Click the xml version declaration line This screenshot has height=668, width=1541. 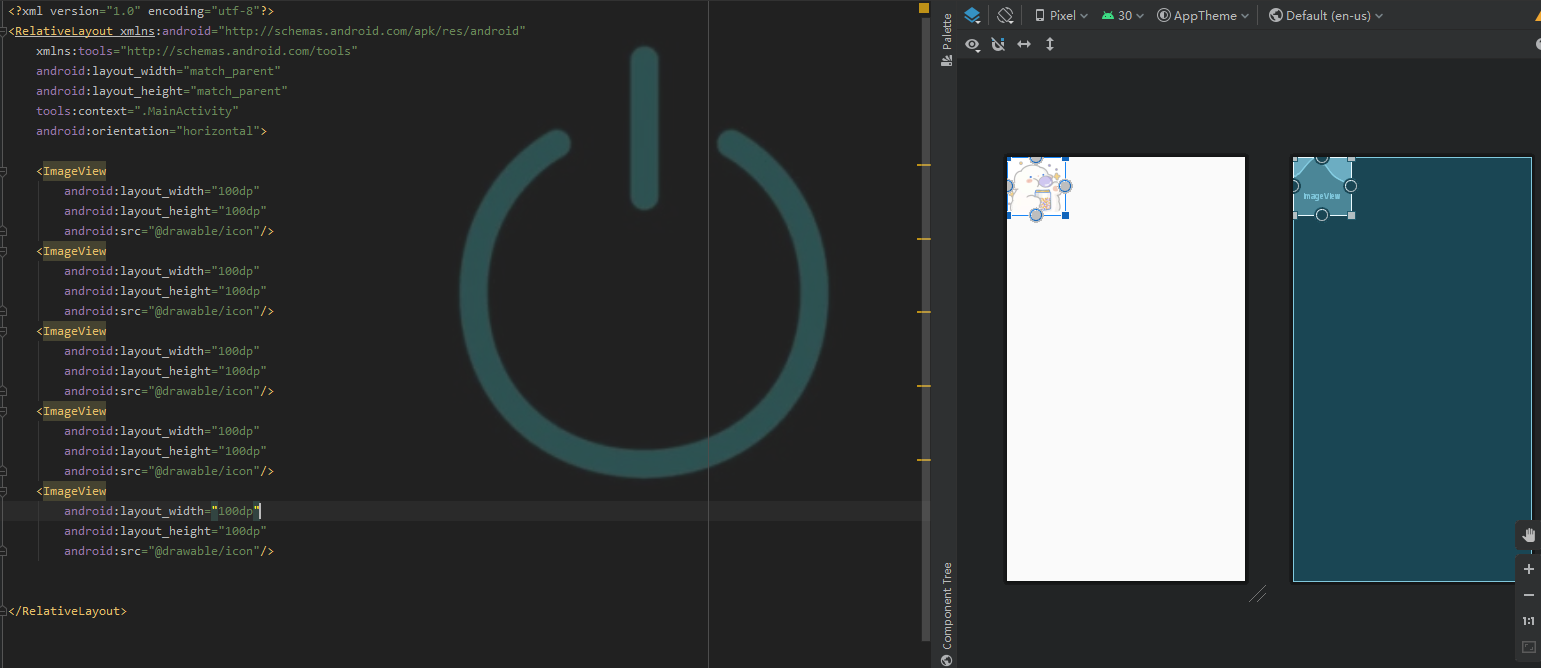[x=140, y=11]
